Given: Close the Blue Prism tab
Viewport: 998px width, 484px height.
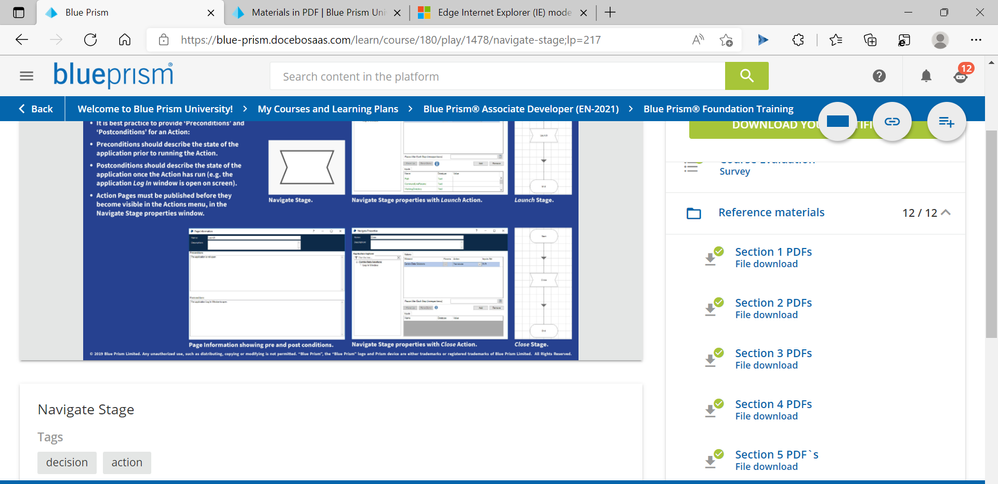Looking at the screenshot, I should click(211, 12).
